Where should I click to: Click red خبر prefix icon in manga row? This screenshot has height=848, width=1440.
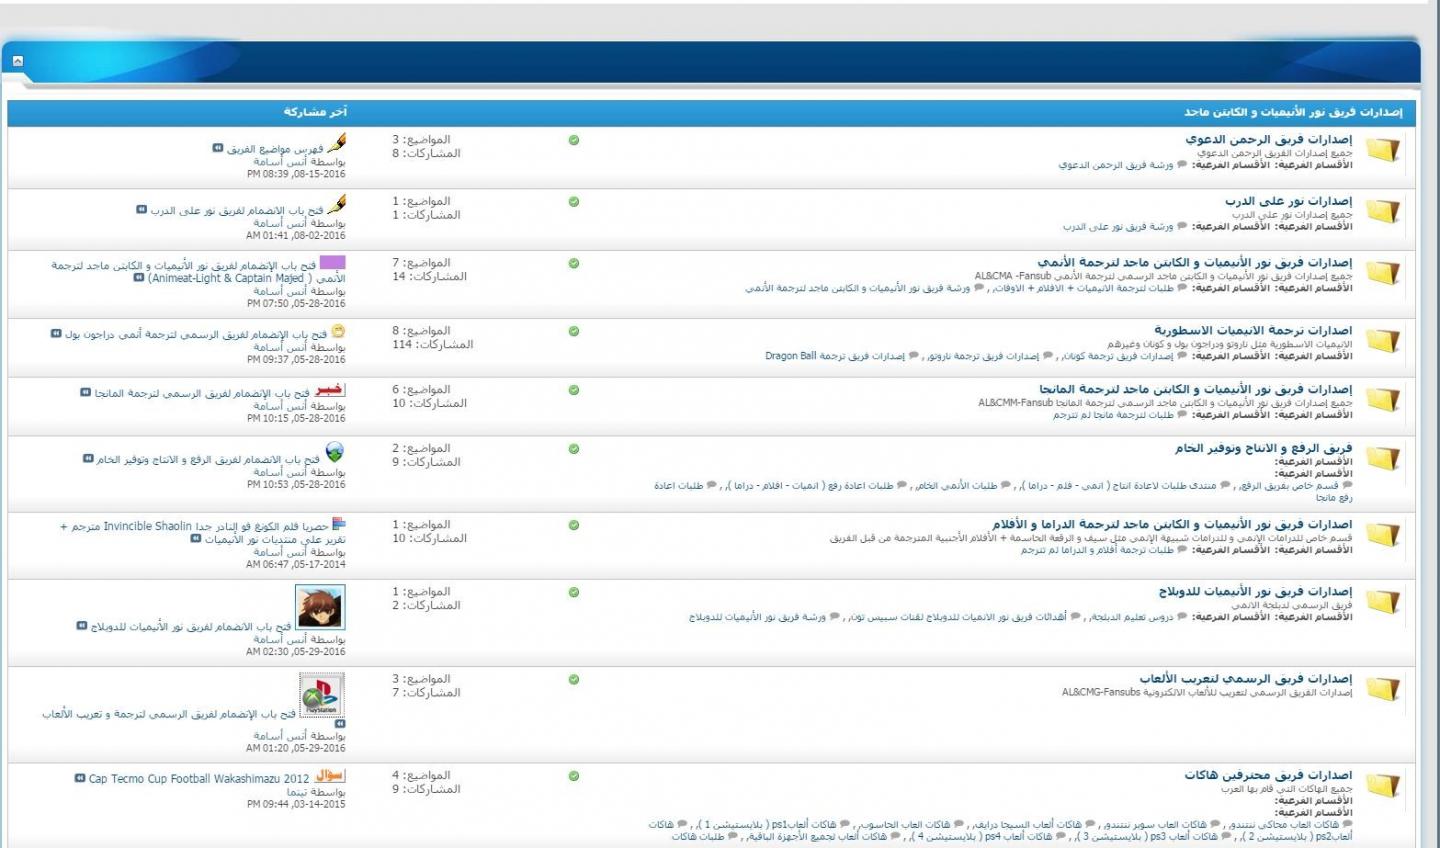[331, 390]
